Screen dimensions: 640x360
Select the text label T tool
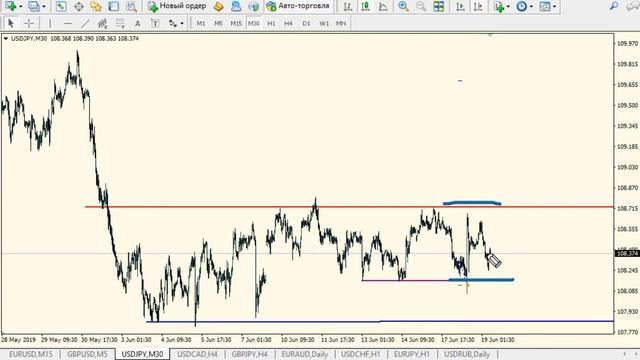(155, 23)
